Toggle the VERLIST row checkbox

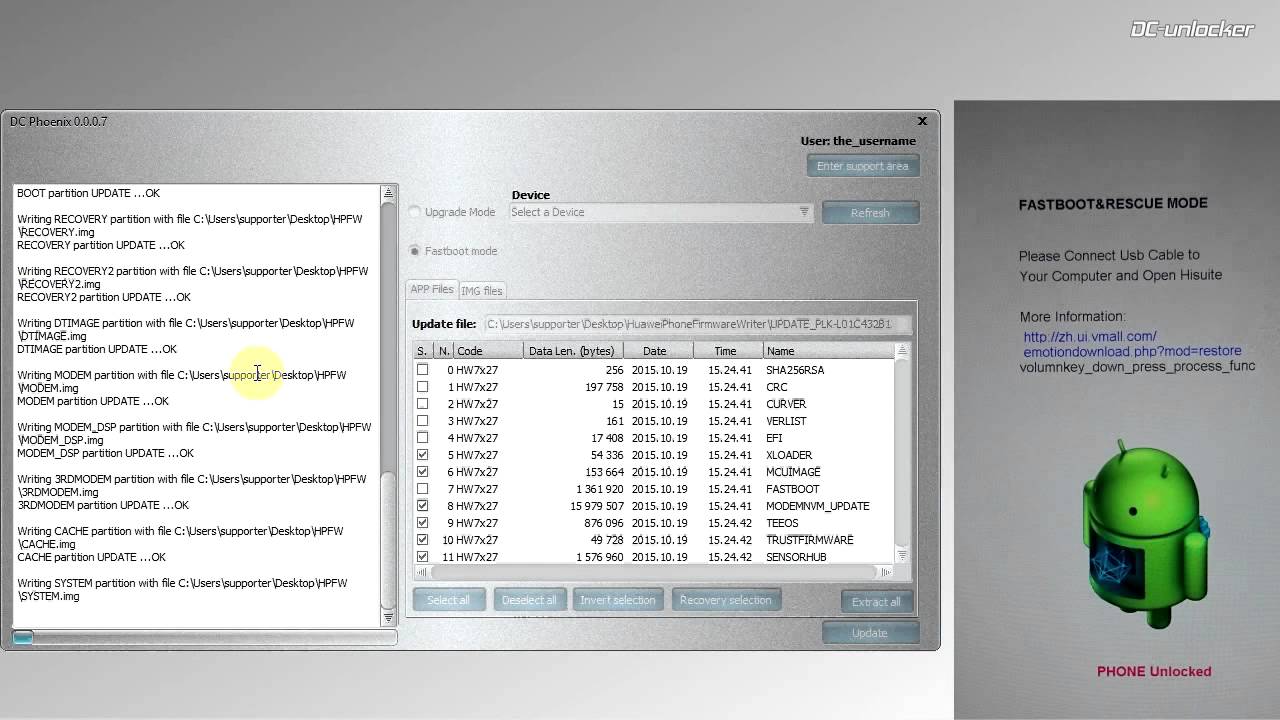(x=422, y=421)
